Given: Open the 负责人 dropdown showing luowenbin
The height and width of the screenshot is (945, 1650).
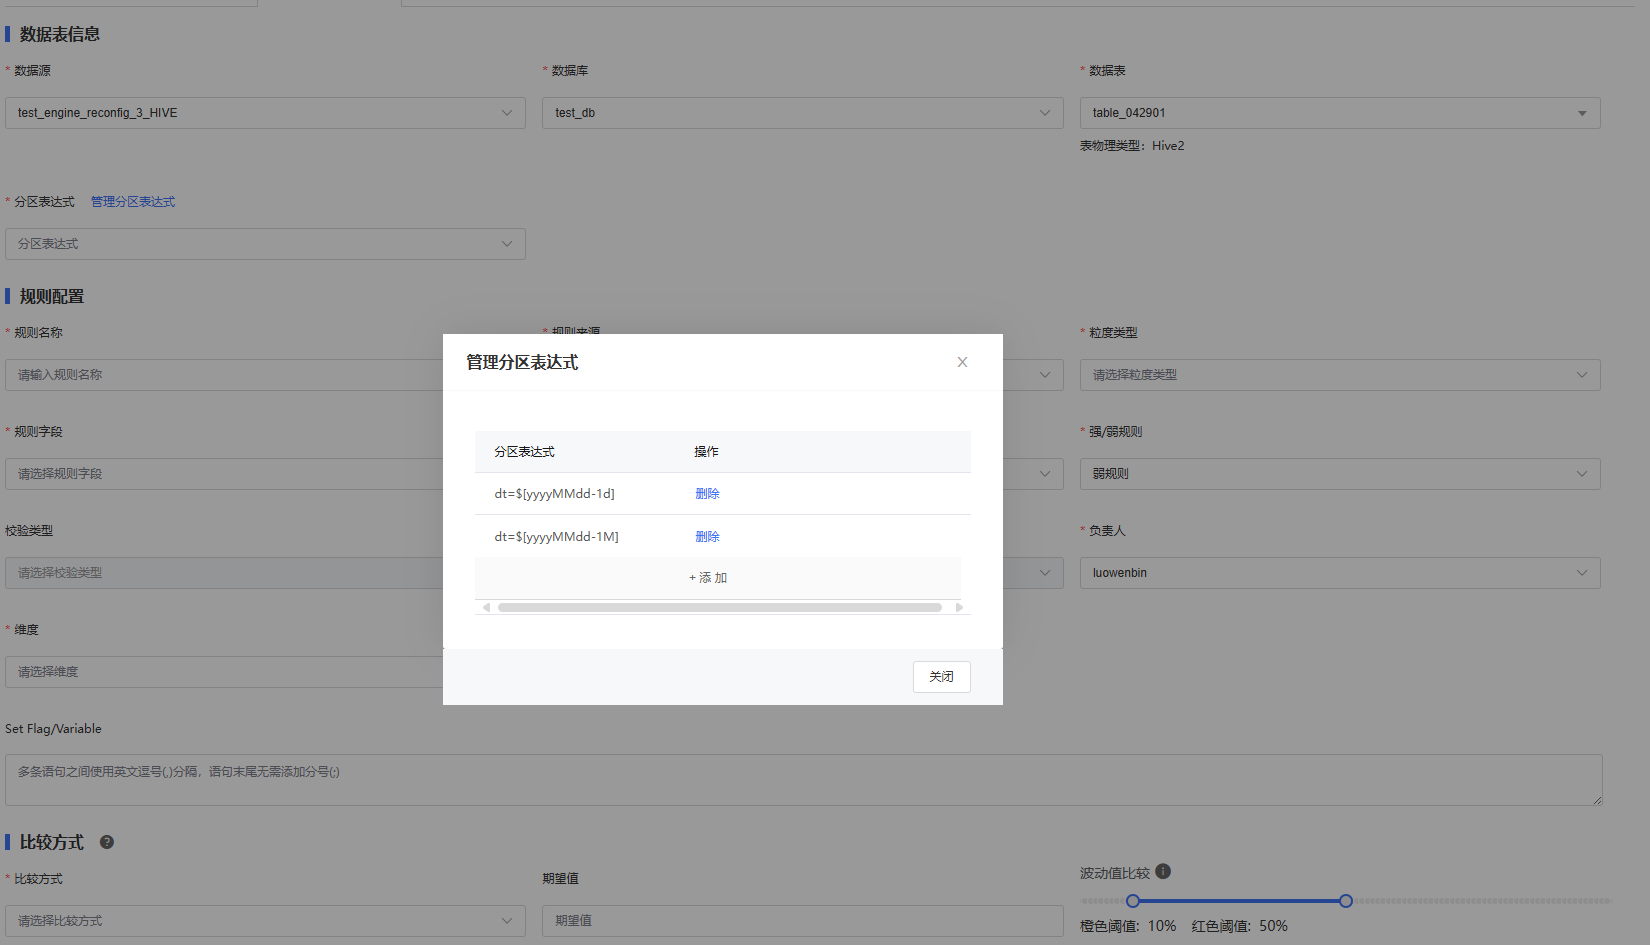Looking at the screenshot, I should click(x=1340, y=573).
